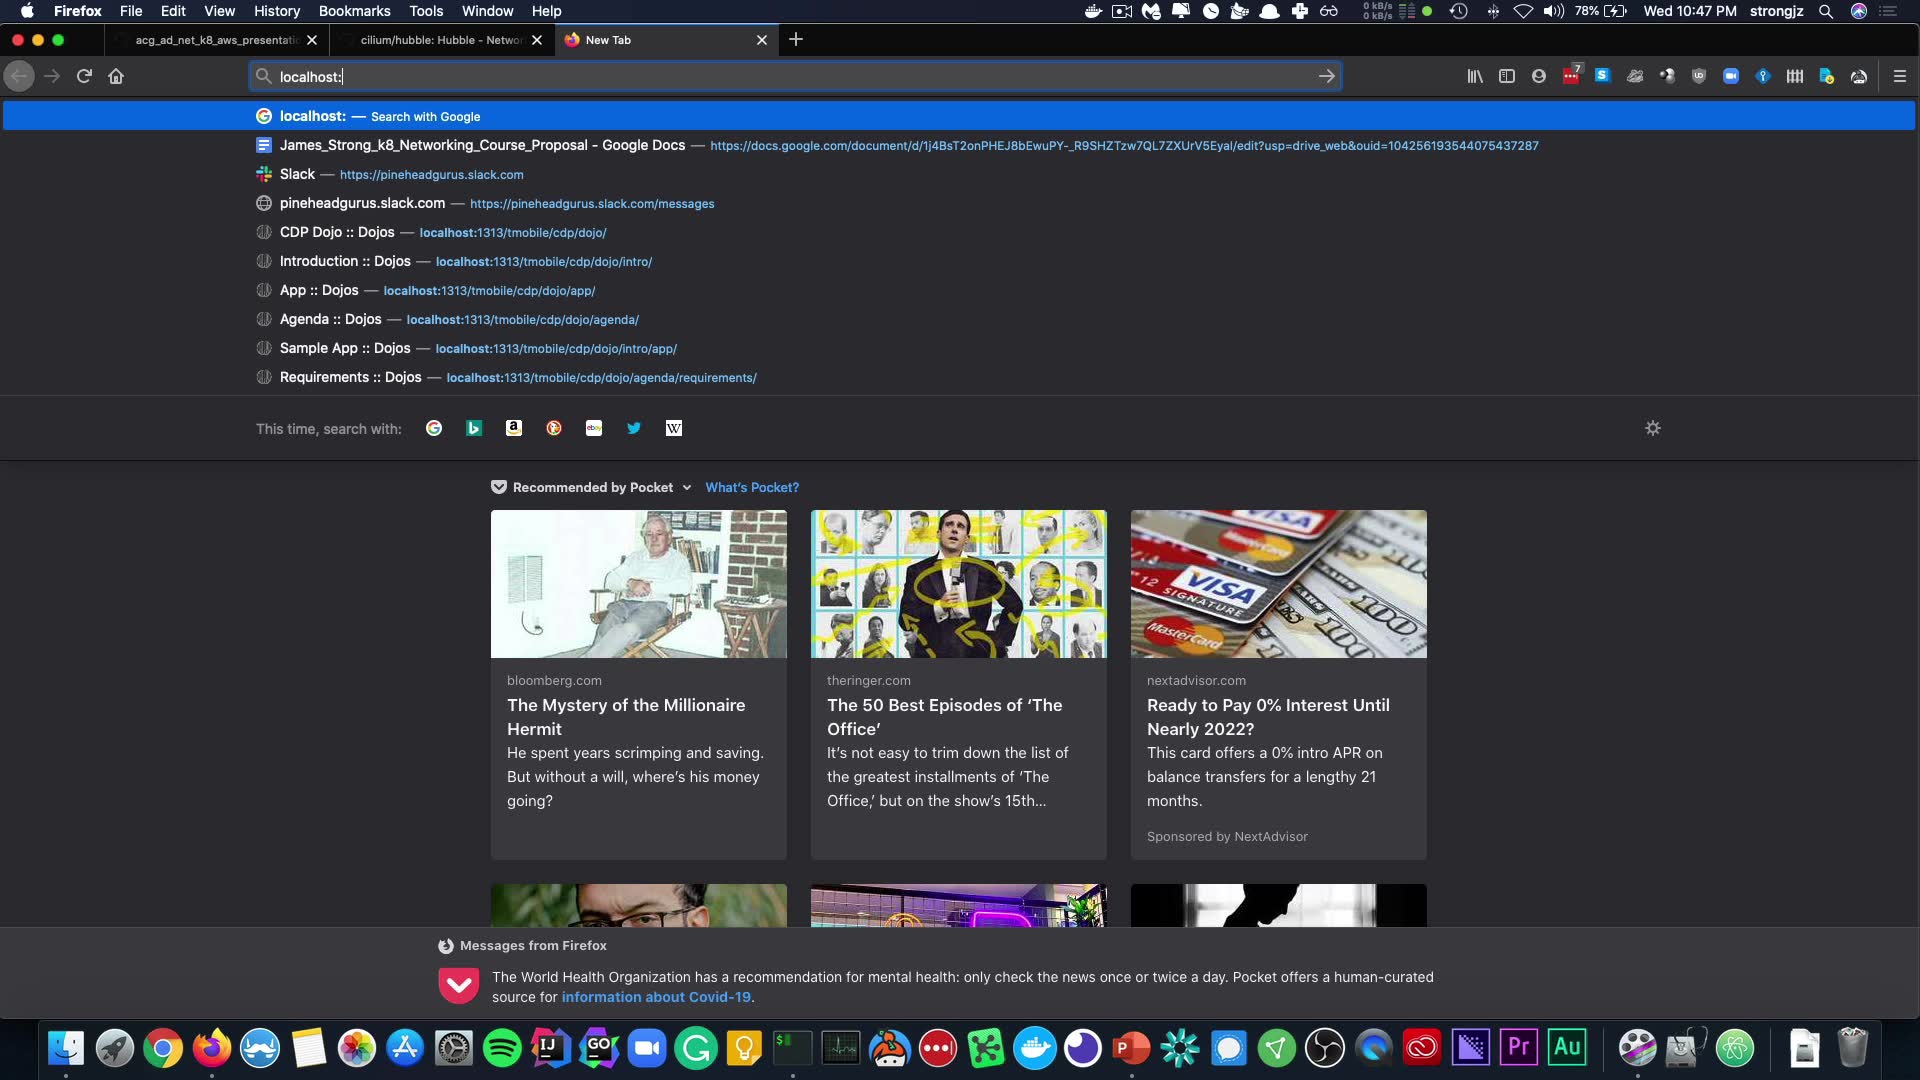1920x1080 pixels.
Task: Go to Firefox home page icon
Action: [x=116, y=76]
